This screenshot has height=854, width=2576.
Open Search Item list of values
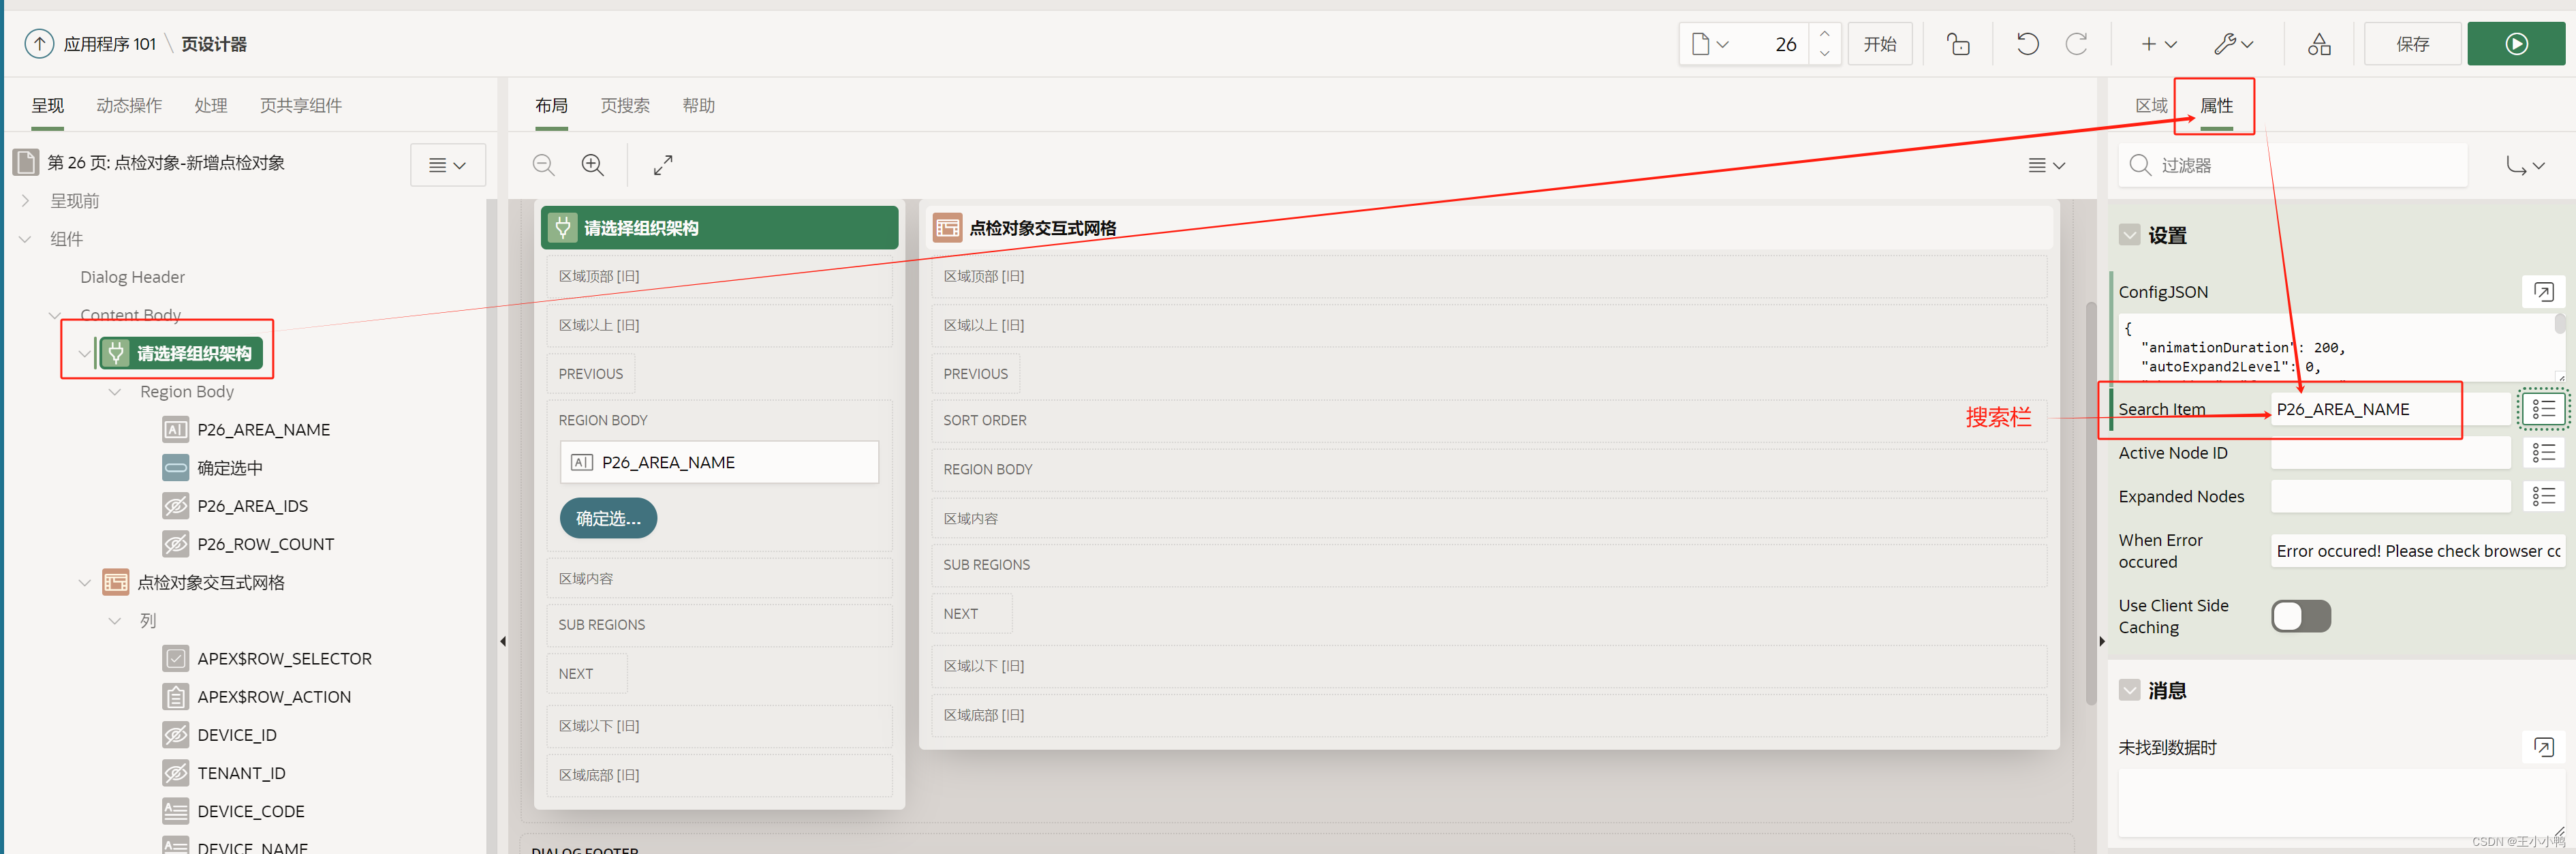(2543, 409)
